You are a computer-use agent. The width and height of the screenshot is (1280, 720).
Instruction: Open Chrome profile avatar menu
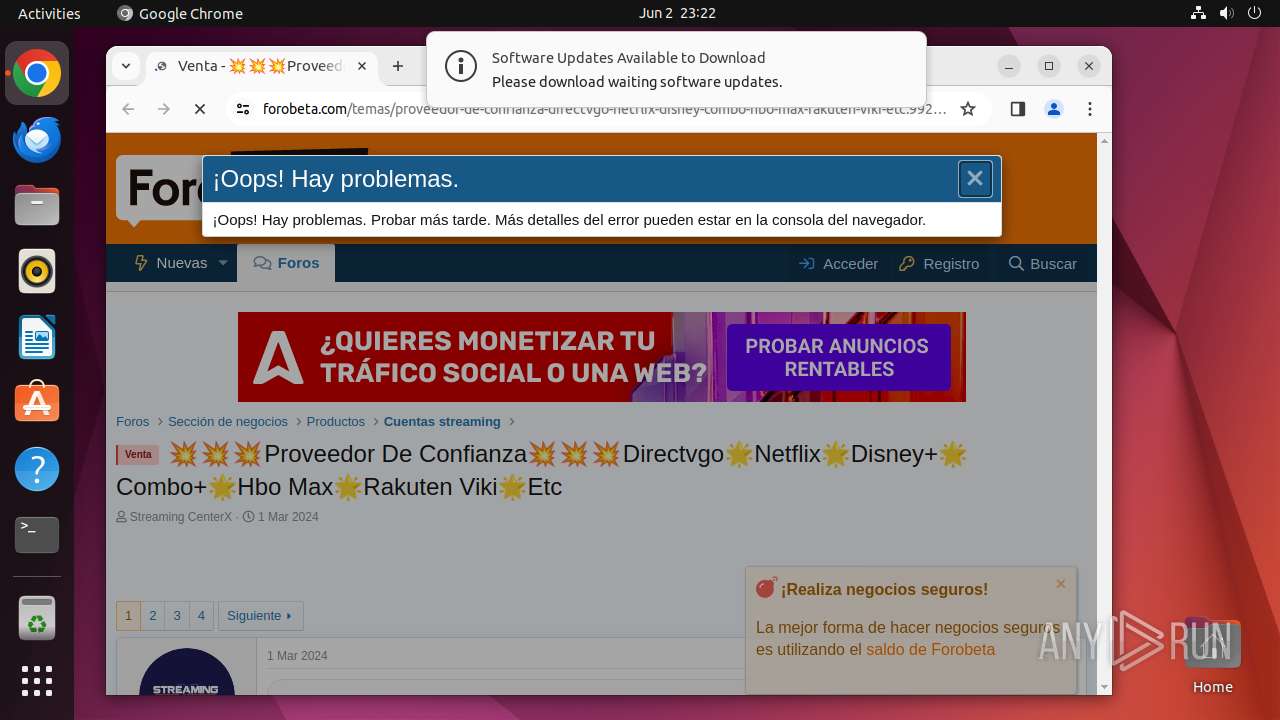coord(1054,109)
